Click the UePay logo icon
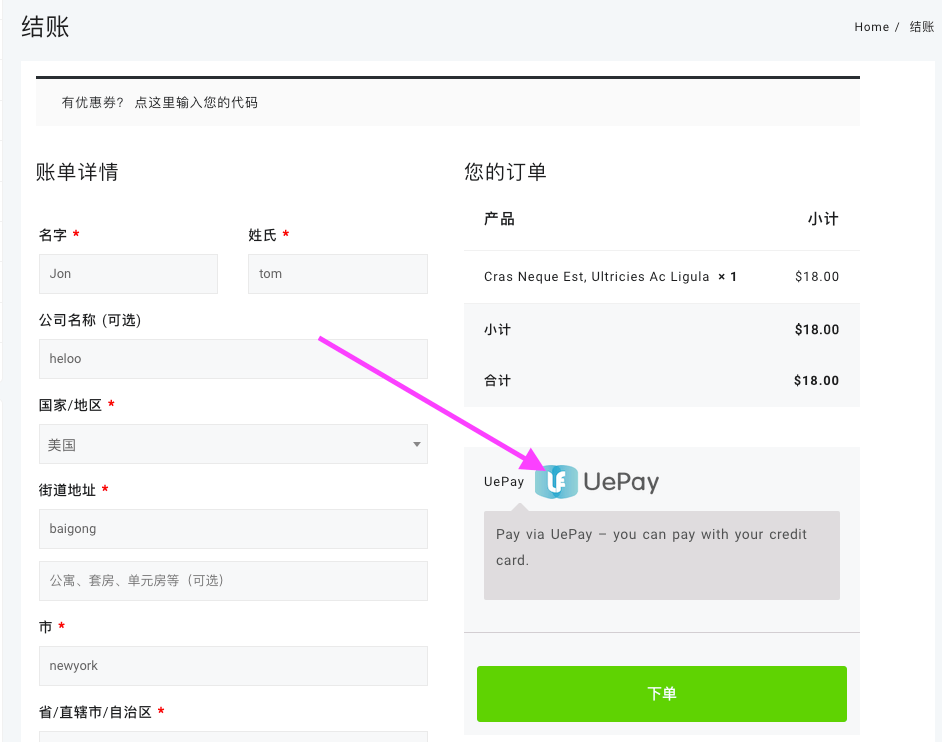942x742 pixels. (x=556, y=482)
